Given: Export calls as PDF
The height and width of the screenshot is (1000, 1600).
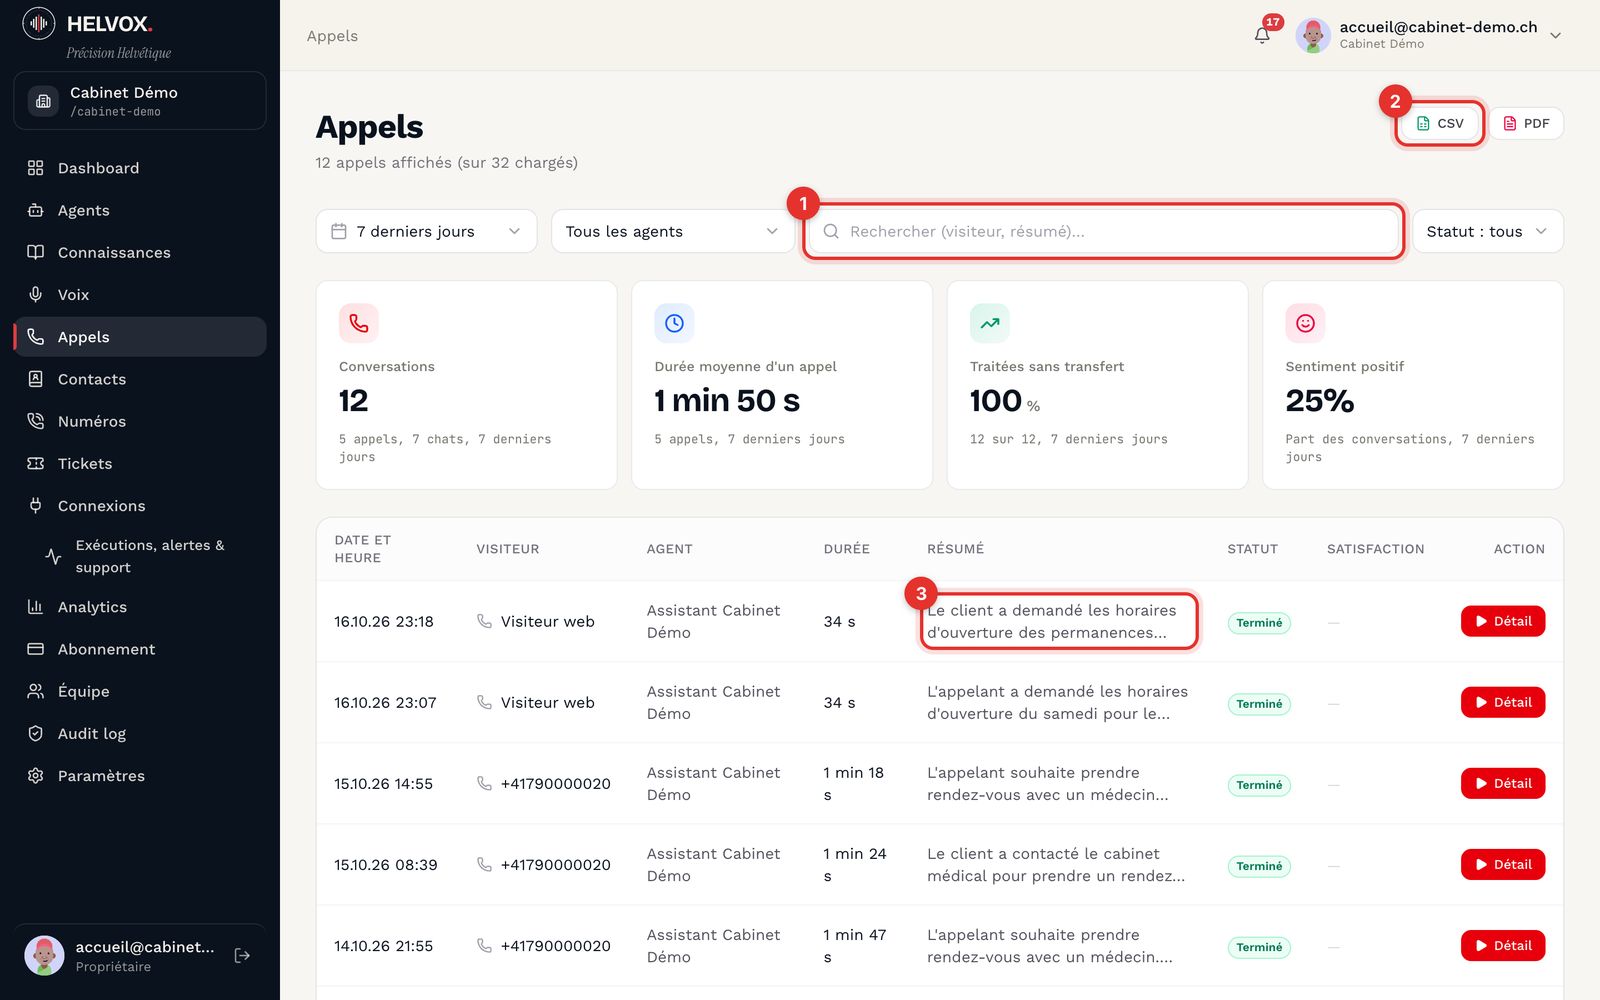Looking at the screenshot, I should (1526, 123).
